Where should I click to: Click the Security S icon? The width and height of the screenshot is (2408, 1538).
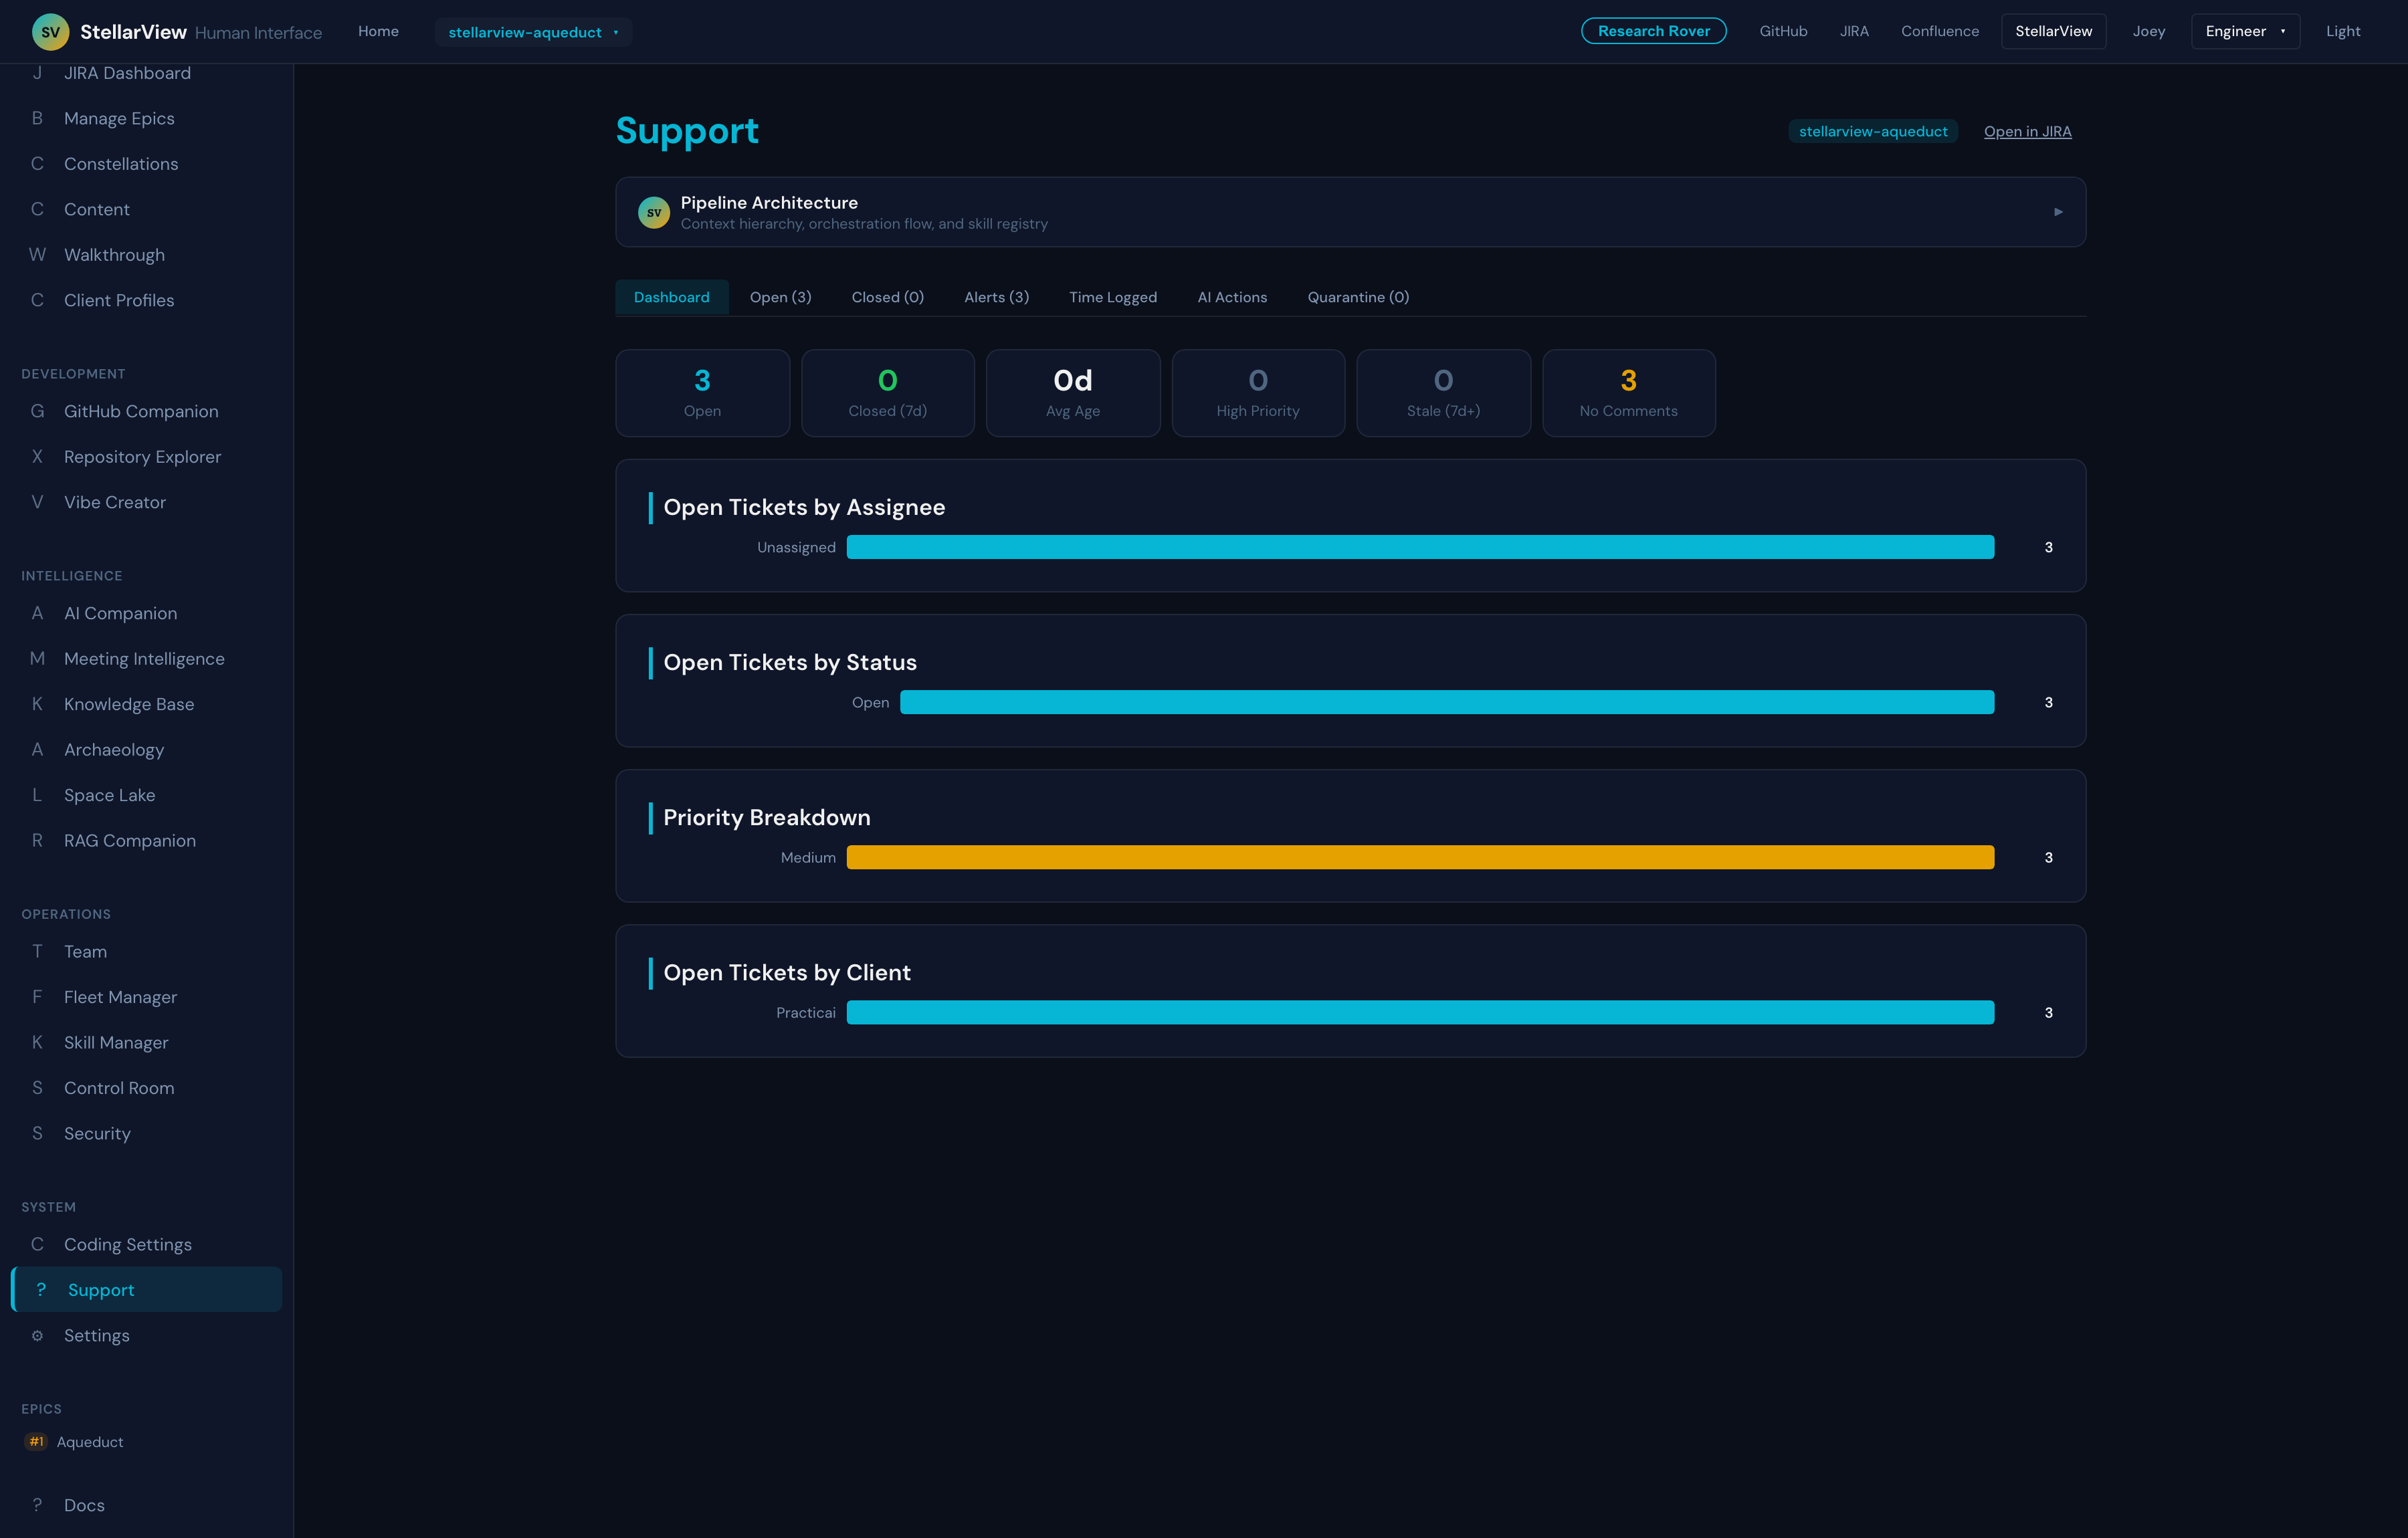tap(37, 1133)
